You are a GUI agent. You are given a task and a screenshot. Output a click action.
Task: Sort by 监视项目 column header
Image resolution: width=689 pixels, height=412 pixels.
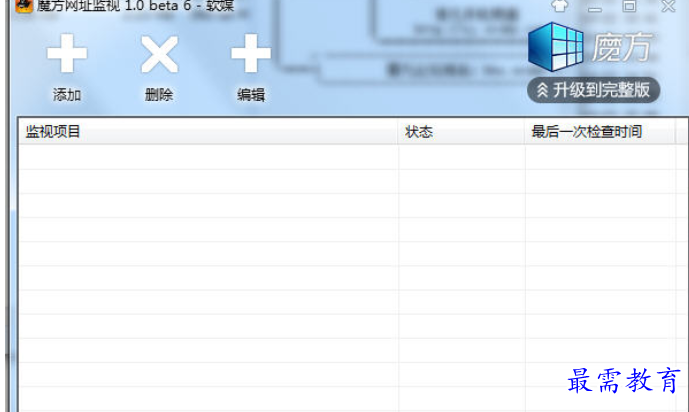coord(208,131)
